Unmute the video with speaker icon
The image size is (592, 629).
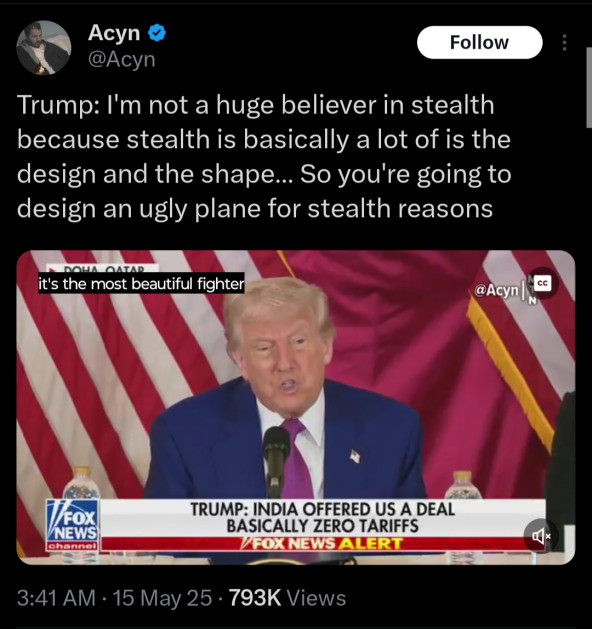pos(541,536)
